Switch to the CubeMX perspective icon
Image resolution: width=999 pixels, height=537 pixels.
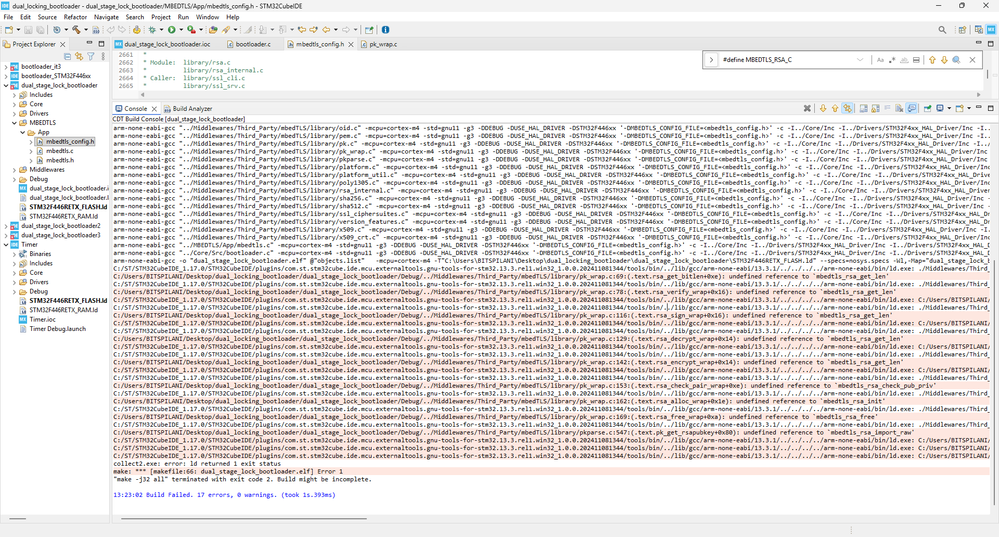click(x=991, y=29)
